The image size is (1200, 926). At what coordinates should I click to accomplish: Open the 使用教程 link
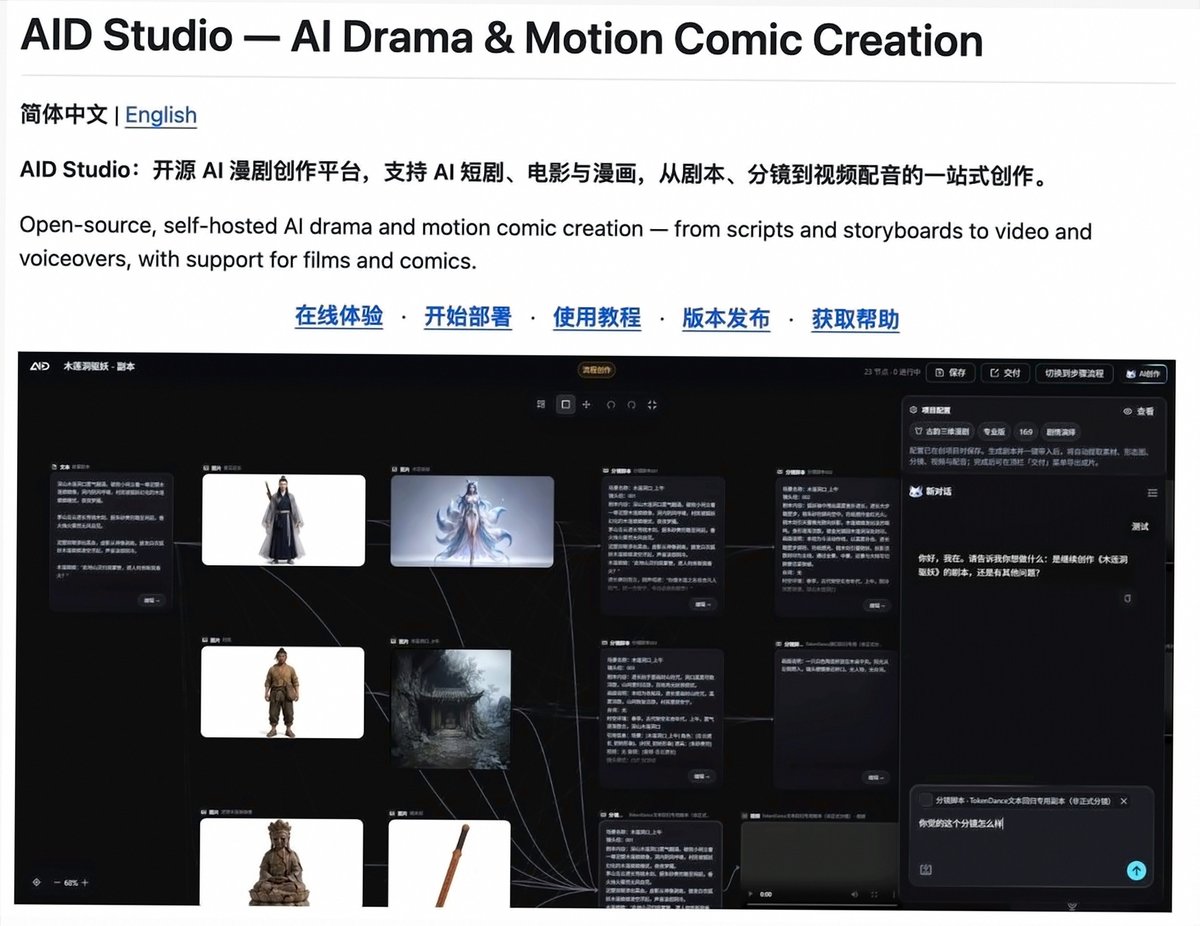(x=597, y=318)
